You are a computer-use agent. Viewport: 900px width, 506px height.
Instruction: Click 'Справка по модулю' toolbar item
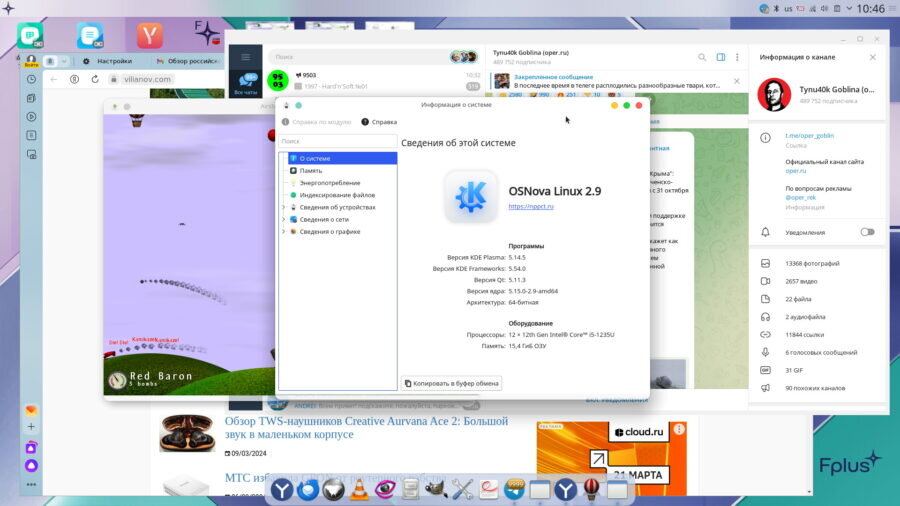pos(316,122)
